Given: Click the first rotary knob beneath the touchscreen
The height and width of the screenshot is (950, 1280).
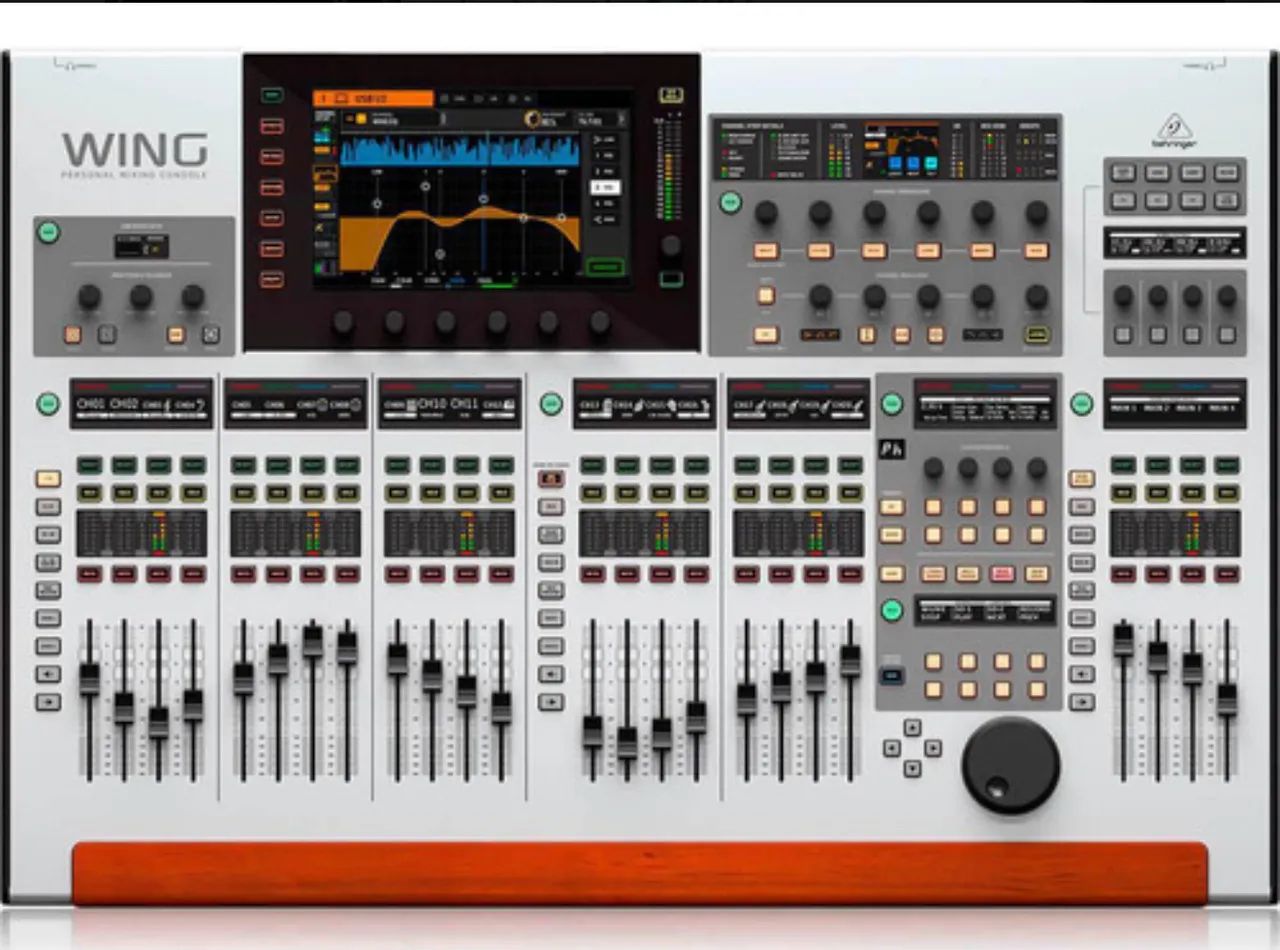Looking at the screenshot, I should point(343,322).
